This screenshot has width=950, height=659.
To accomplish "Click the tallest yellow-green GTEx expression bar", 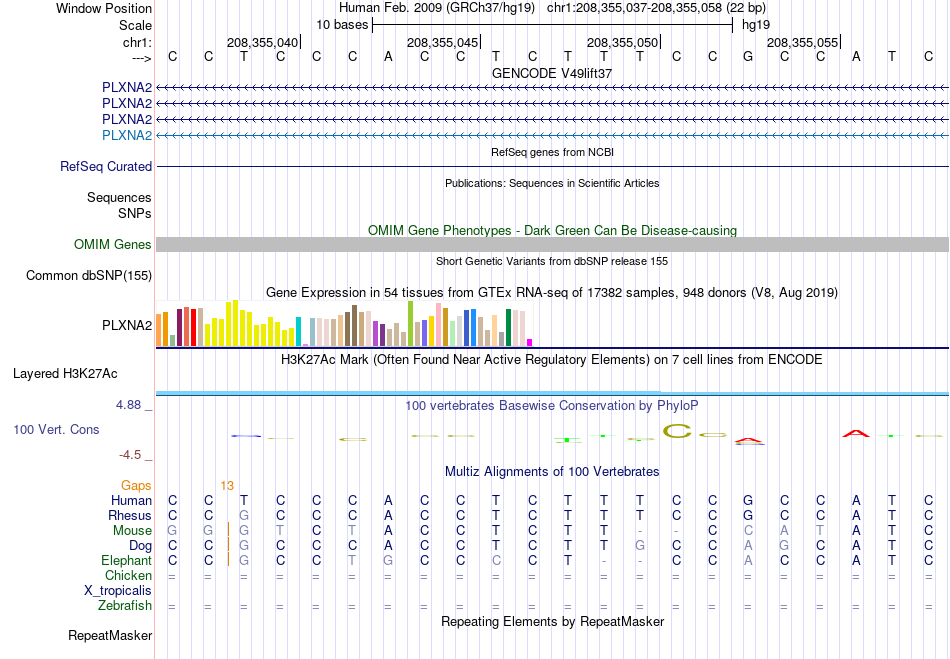I will (410, 323).
